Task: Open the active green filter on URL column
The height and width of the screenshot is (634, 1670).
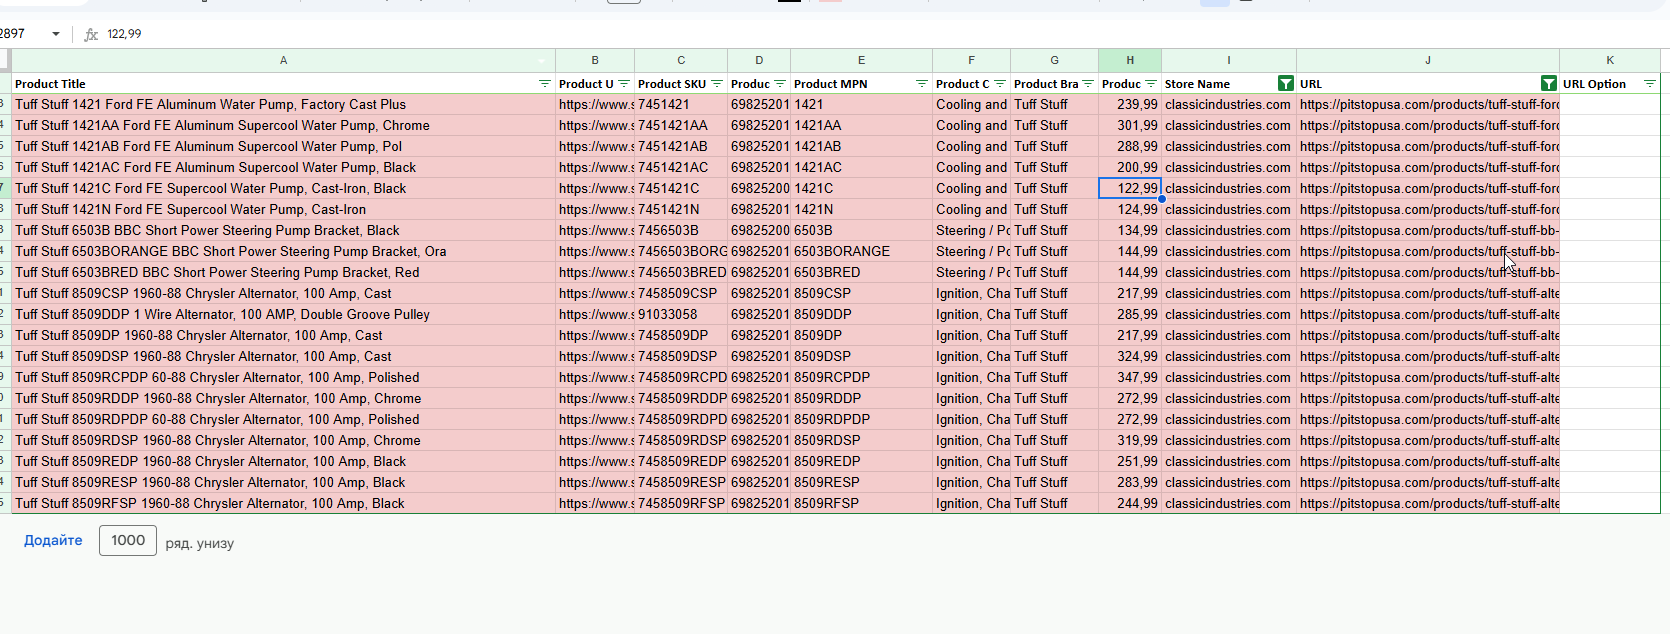Action: pyautogui.click(x=1549, y=84)
